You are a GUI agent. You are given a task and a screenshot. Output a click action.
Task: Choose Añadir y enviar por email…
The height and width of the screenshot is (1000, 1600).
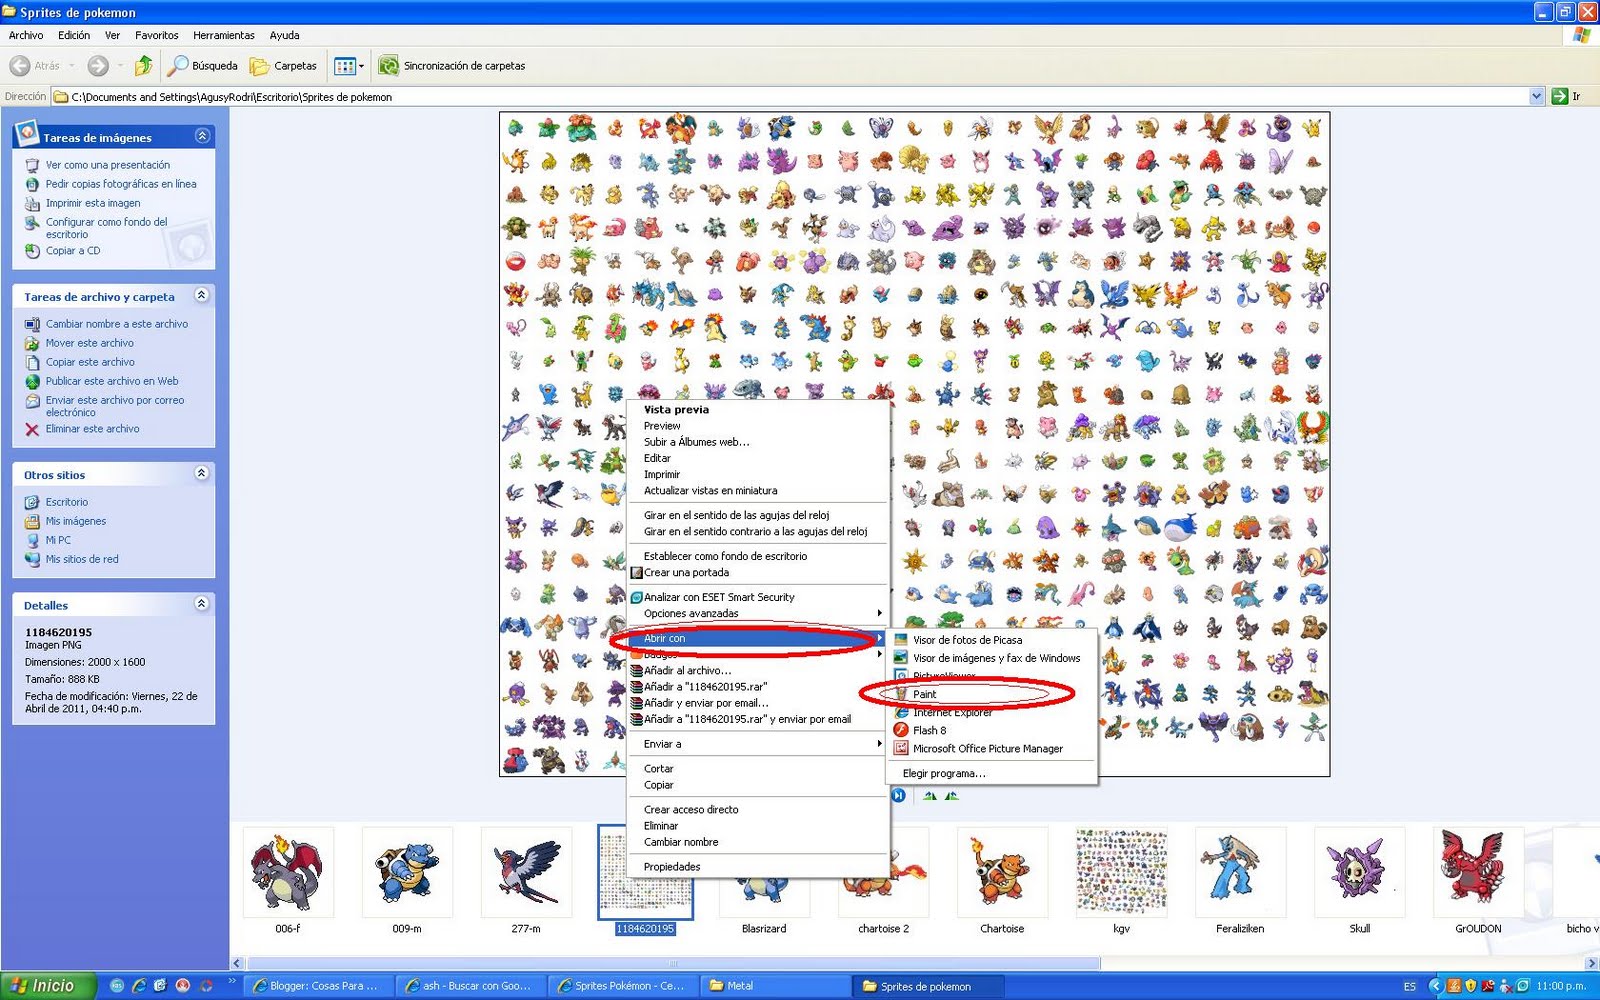pyautogui.click(x=706, y=703)
